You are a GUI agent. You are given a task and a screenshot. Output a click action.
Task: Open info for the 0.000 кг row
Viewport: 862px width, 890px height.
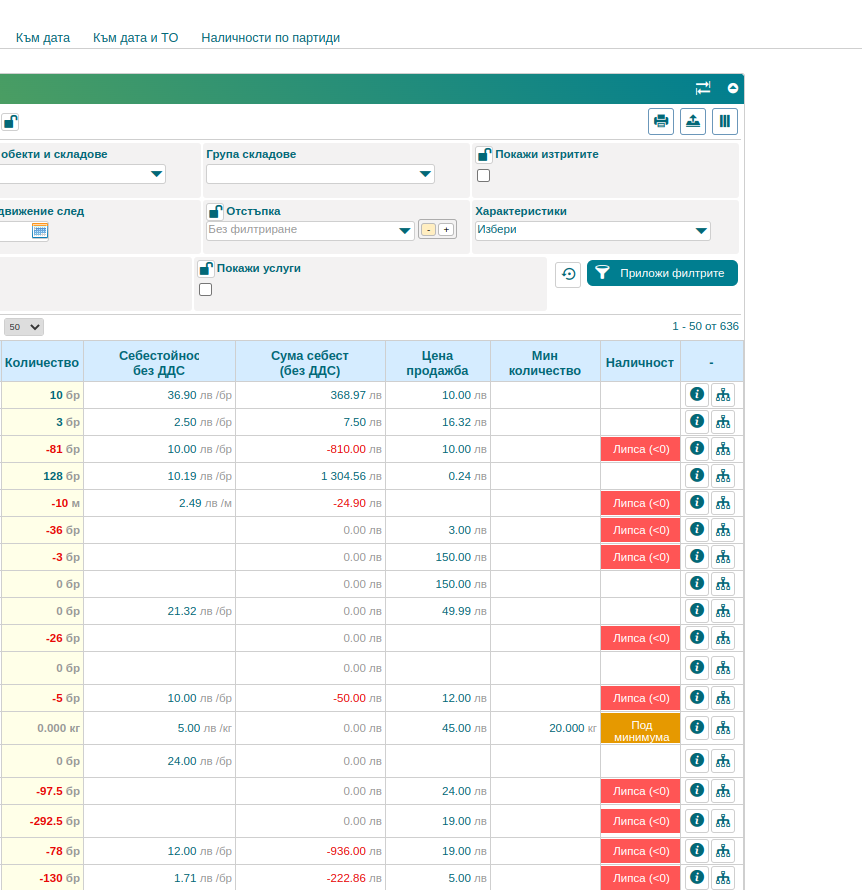tap(697, 728)
